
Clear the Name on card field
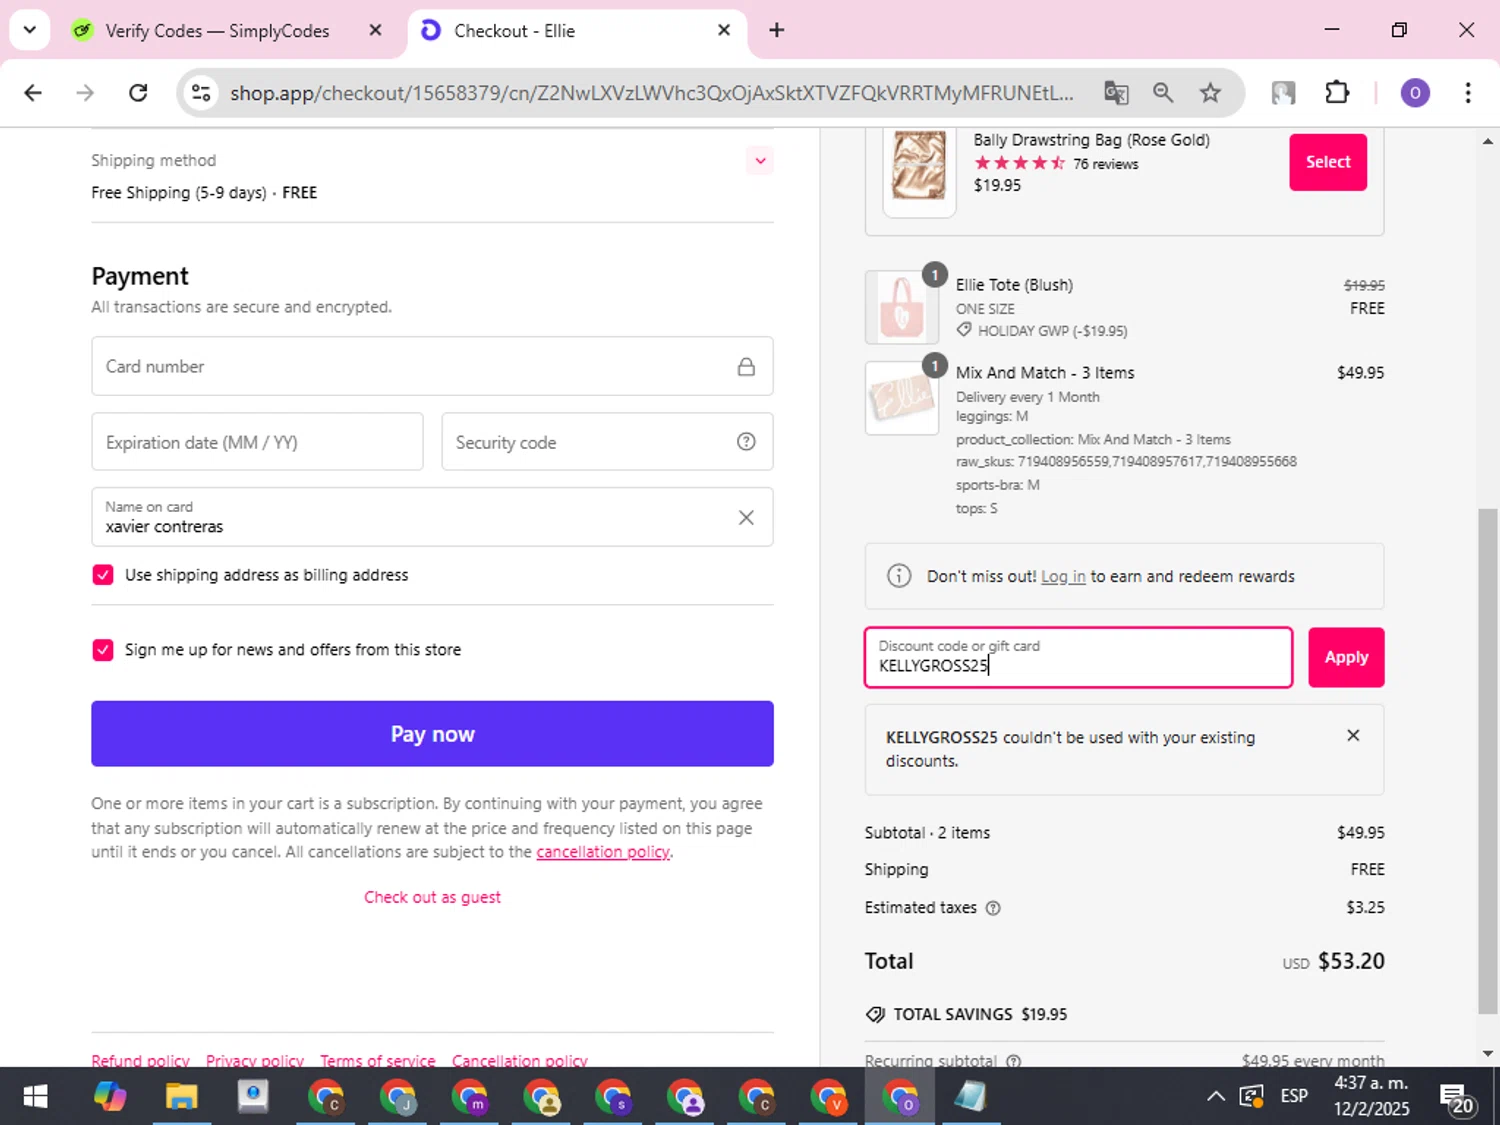tap(746, 517)
